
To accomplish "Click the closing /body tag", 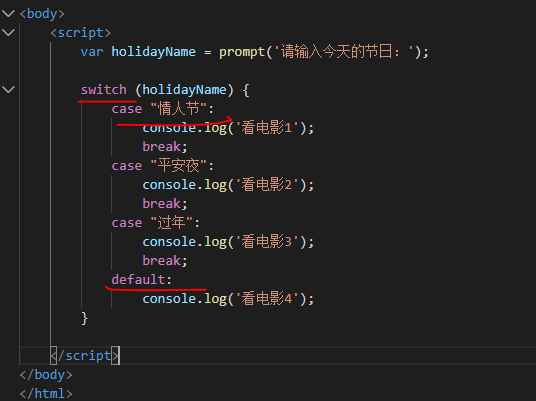I will (x=46, y=375).
